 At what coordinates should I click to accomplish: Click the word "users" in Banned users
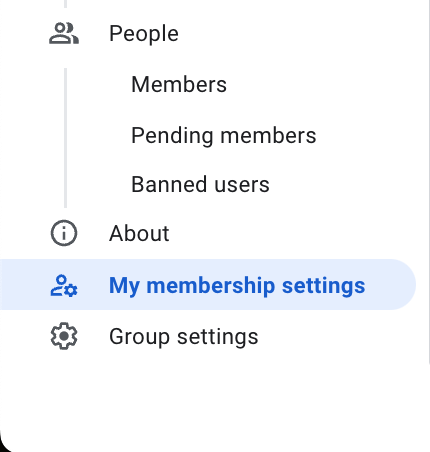pos(242,185)
